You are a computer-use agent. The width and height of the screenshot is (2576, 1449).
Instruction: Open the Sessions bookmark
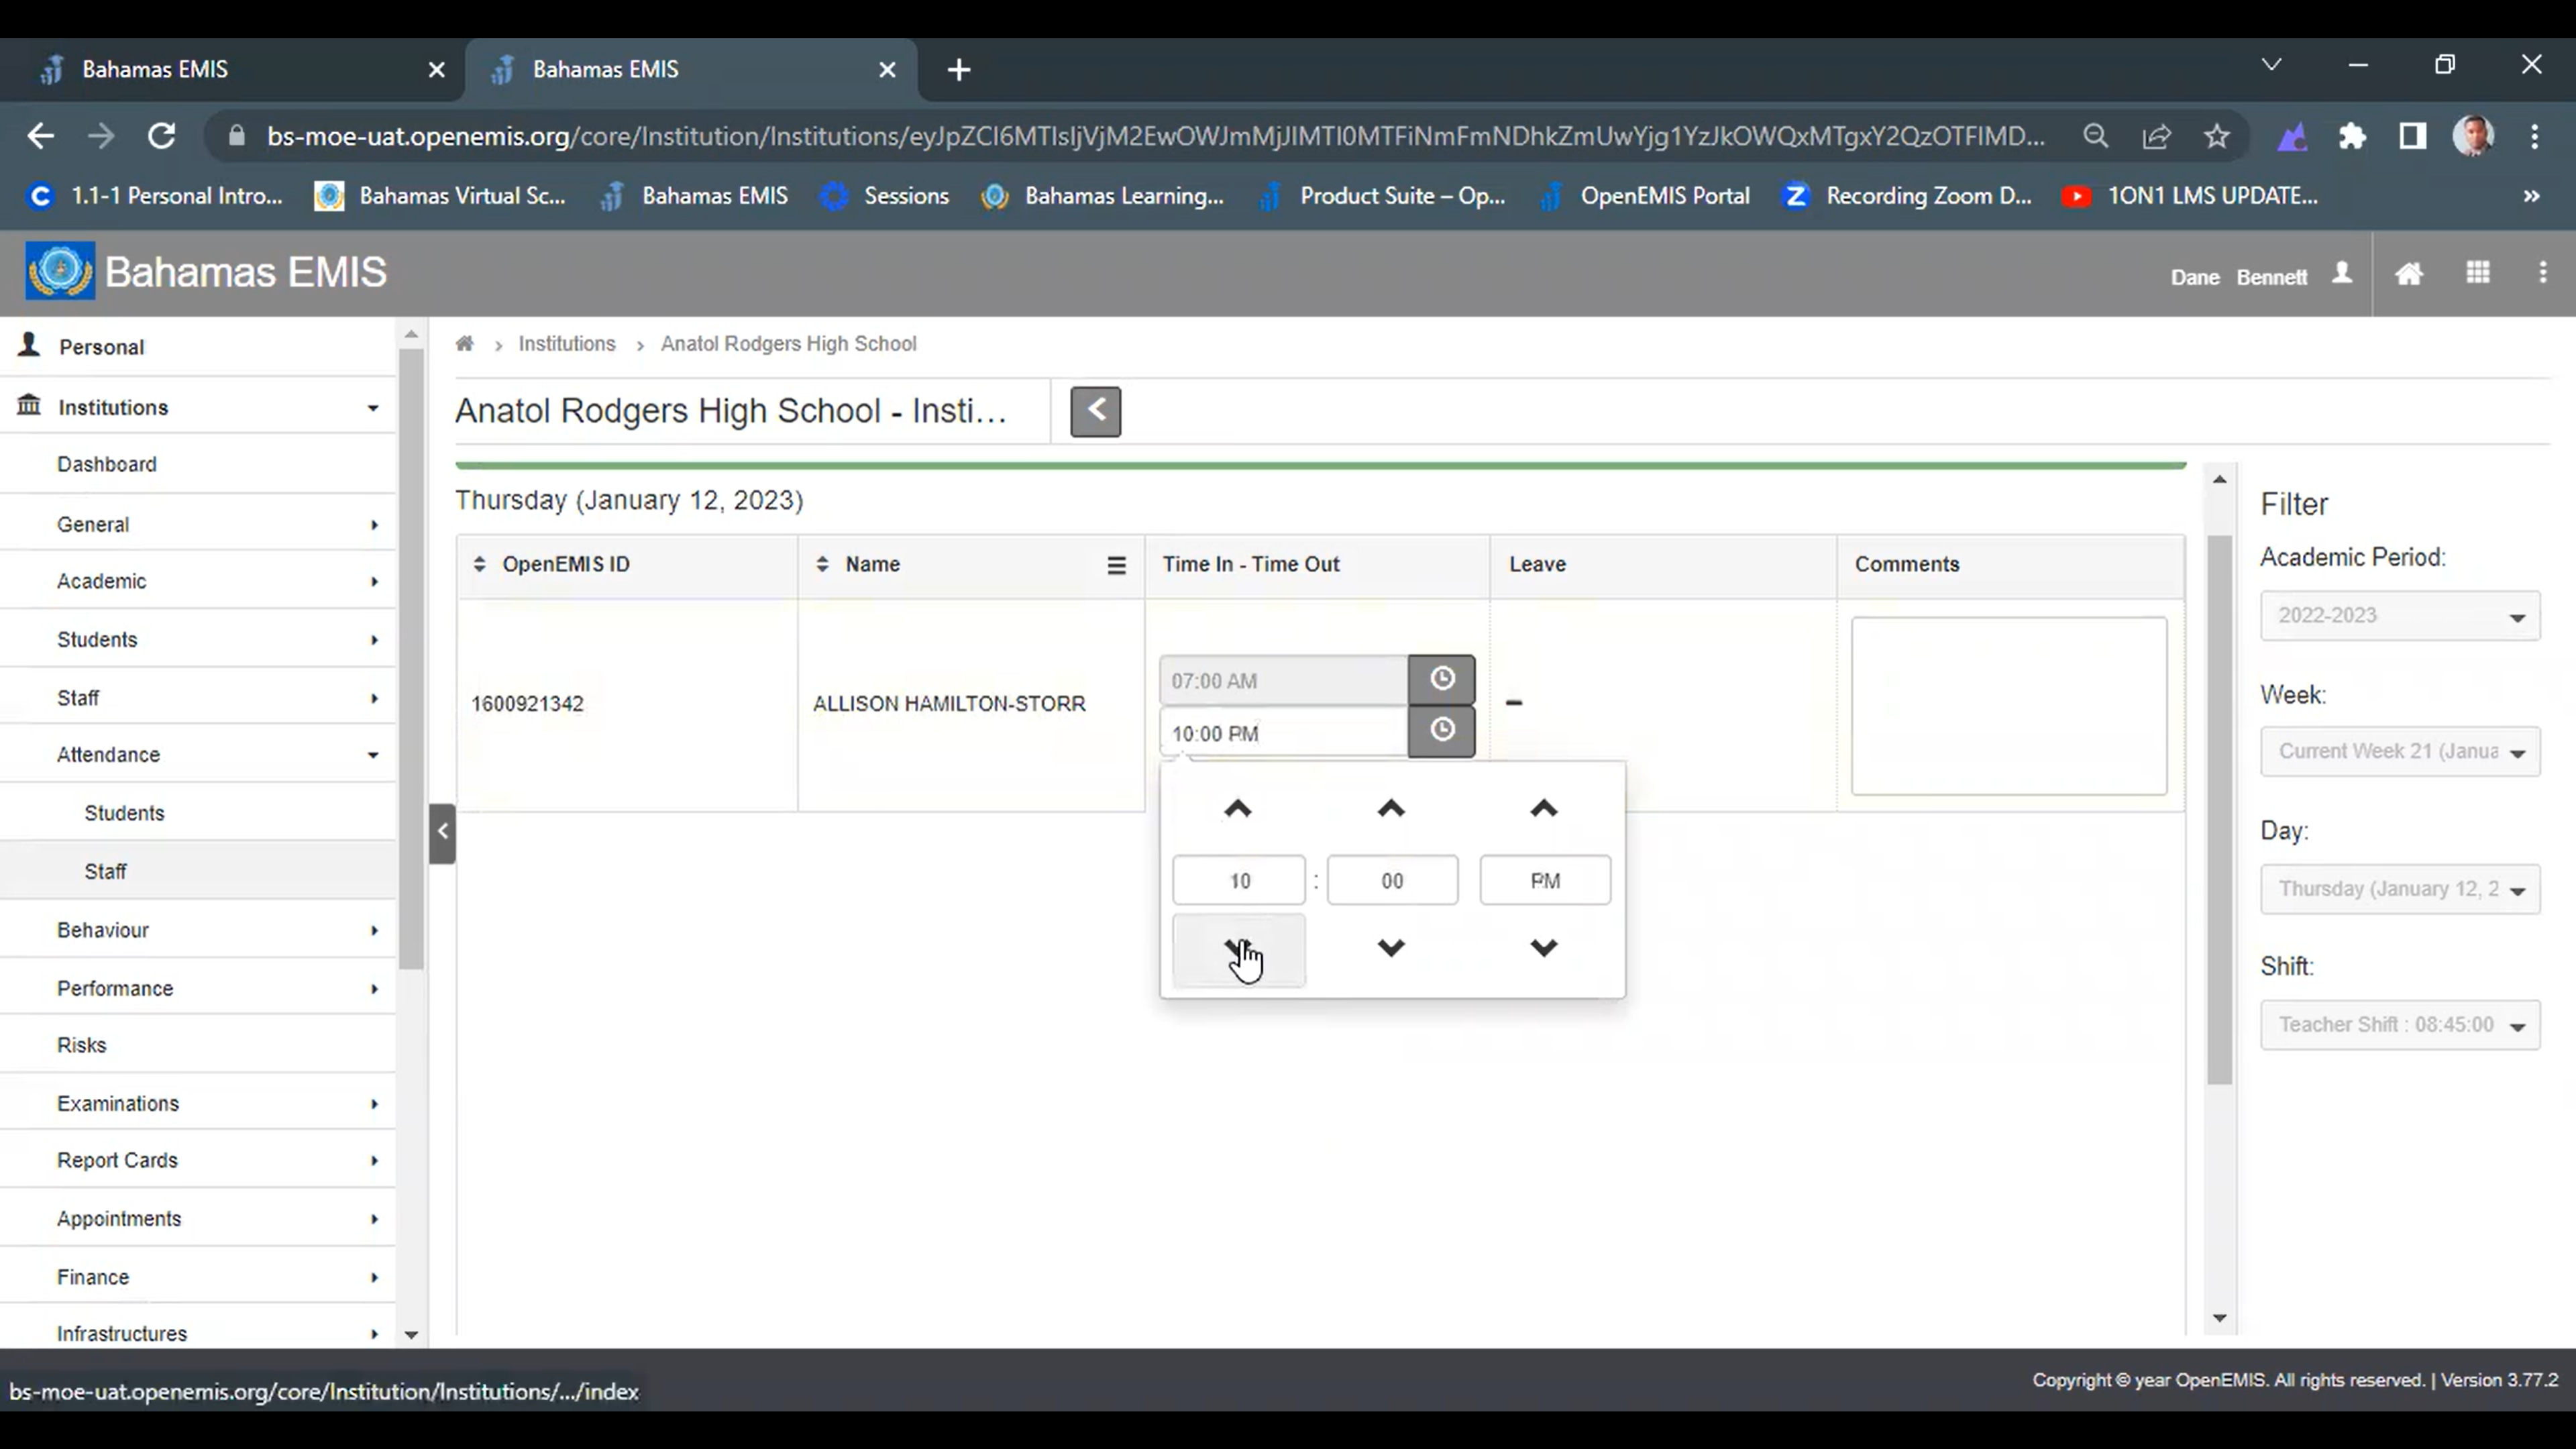884,196
